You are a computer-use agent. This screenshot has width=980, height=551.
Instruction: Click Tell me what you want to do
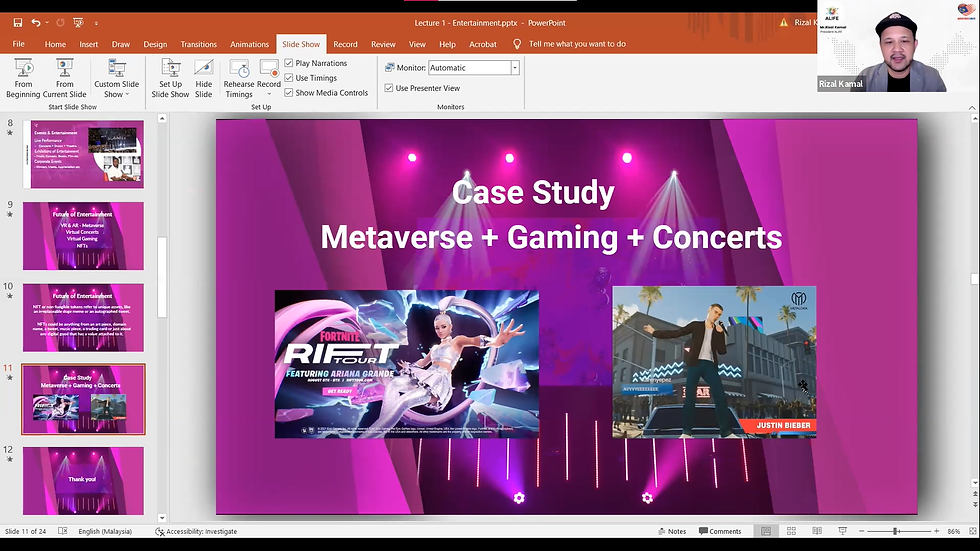(577, 44)
